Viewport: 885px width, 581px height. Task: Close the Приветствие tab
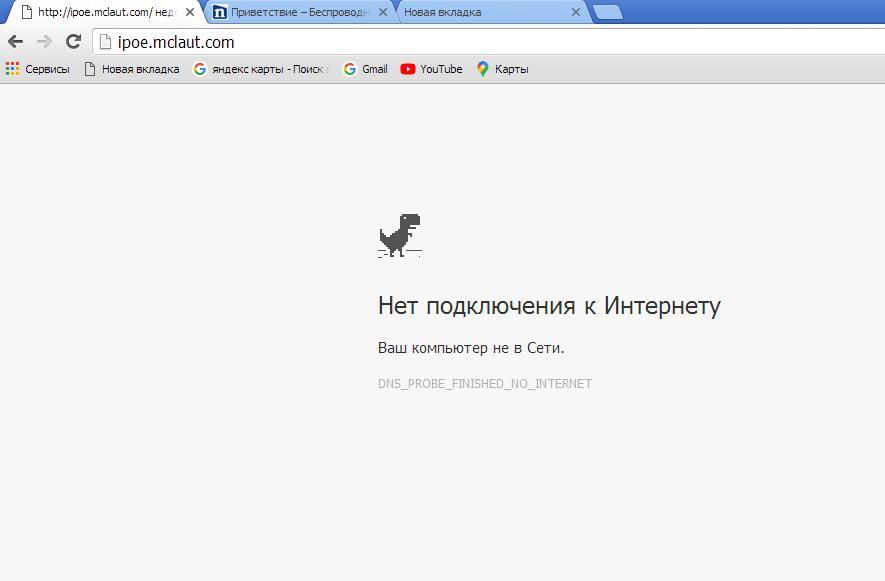point(383,12)
